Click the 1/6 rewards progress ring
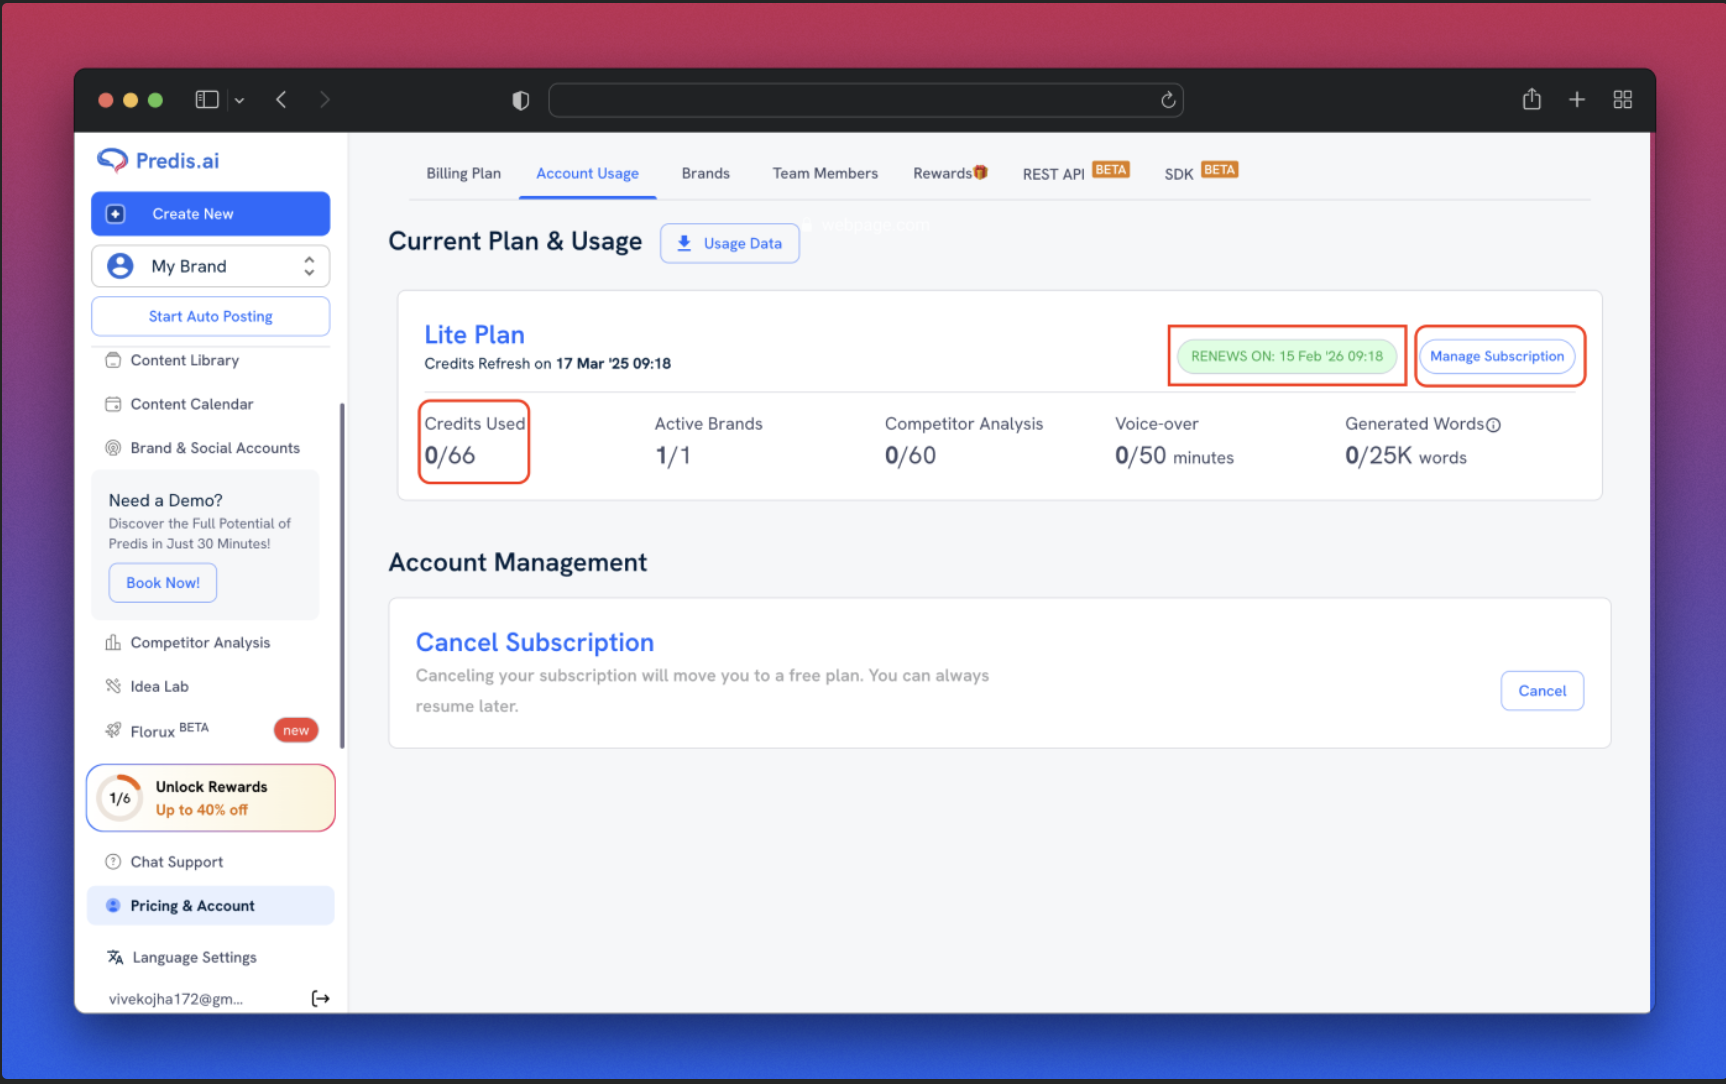Screen dimensions: 1726x1084 coord(120,798)
